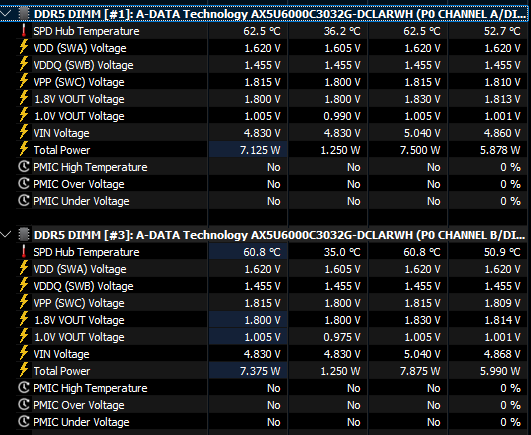
Task: Click DIMM #3 average Total Power 5.990 W
Action: point(500,371)
